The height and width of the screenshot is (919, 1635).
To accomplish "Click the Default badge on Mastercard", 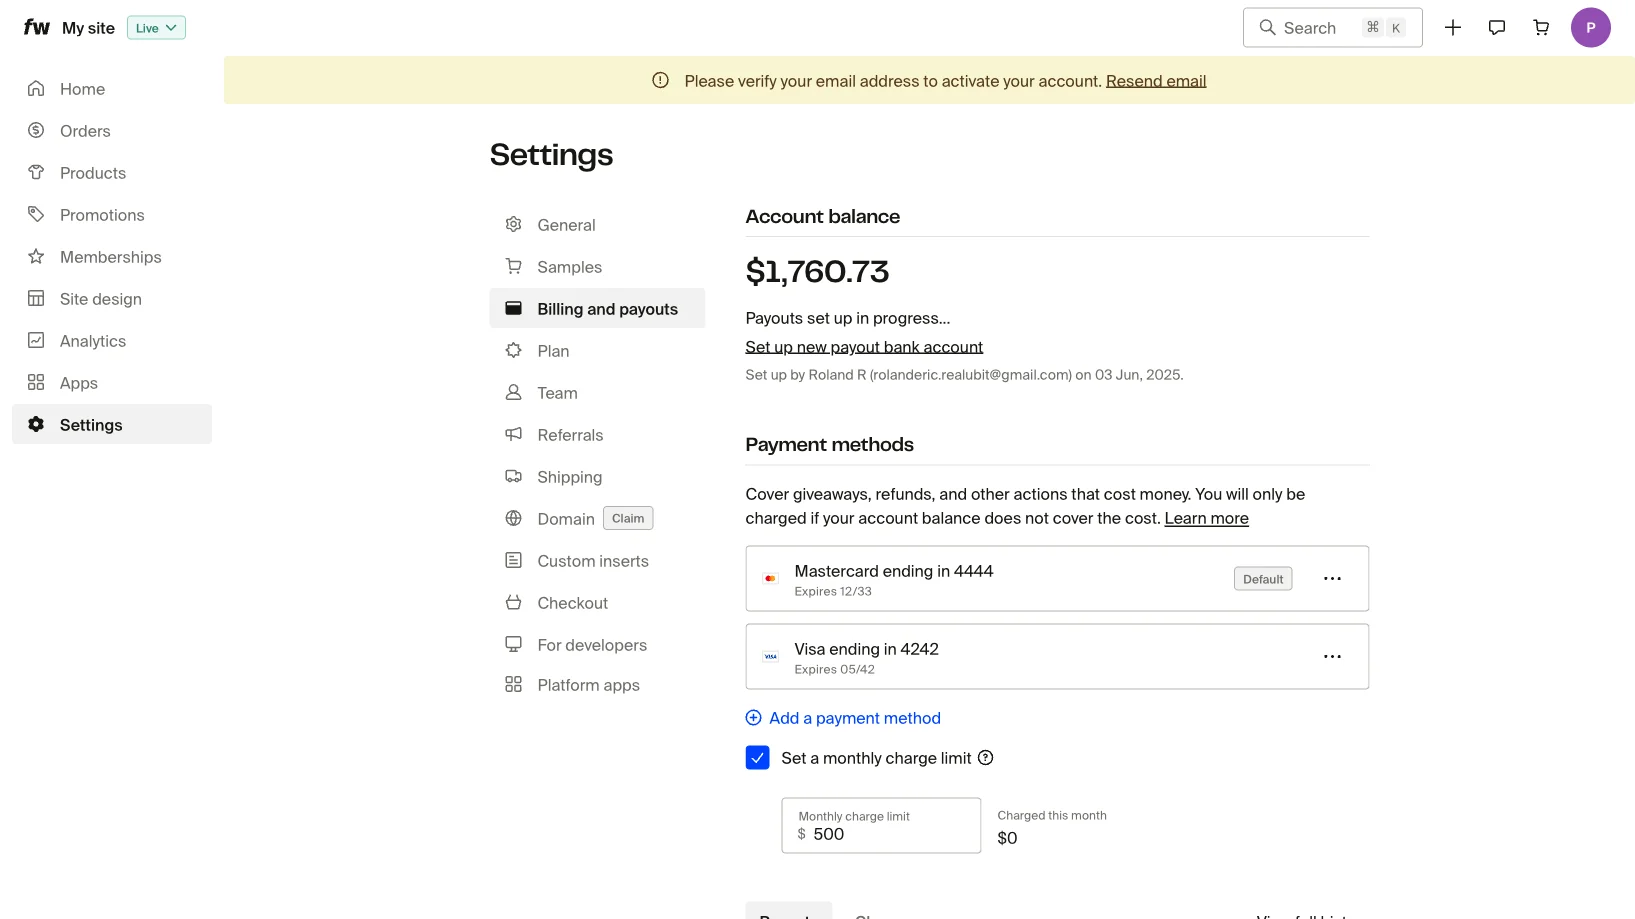I will point(1263,579).
